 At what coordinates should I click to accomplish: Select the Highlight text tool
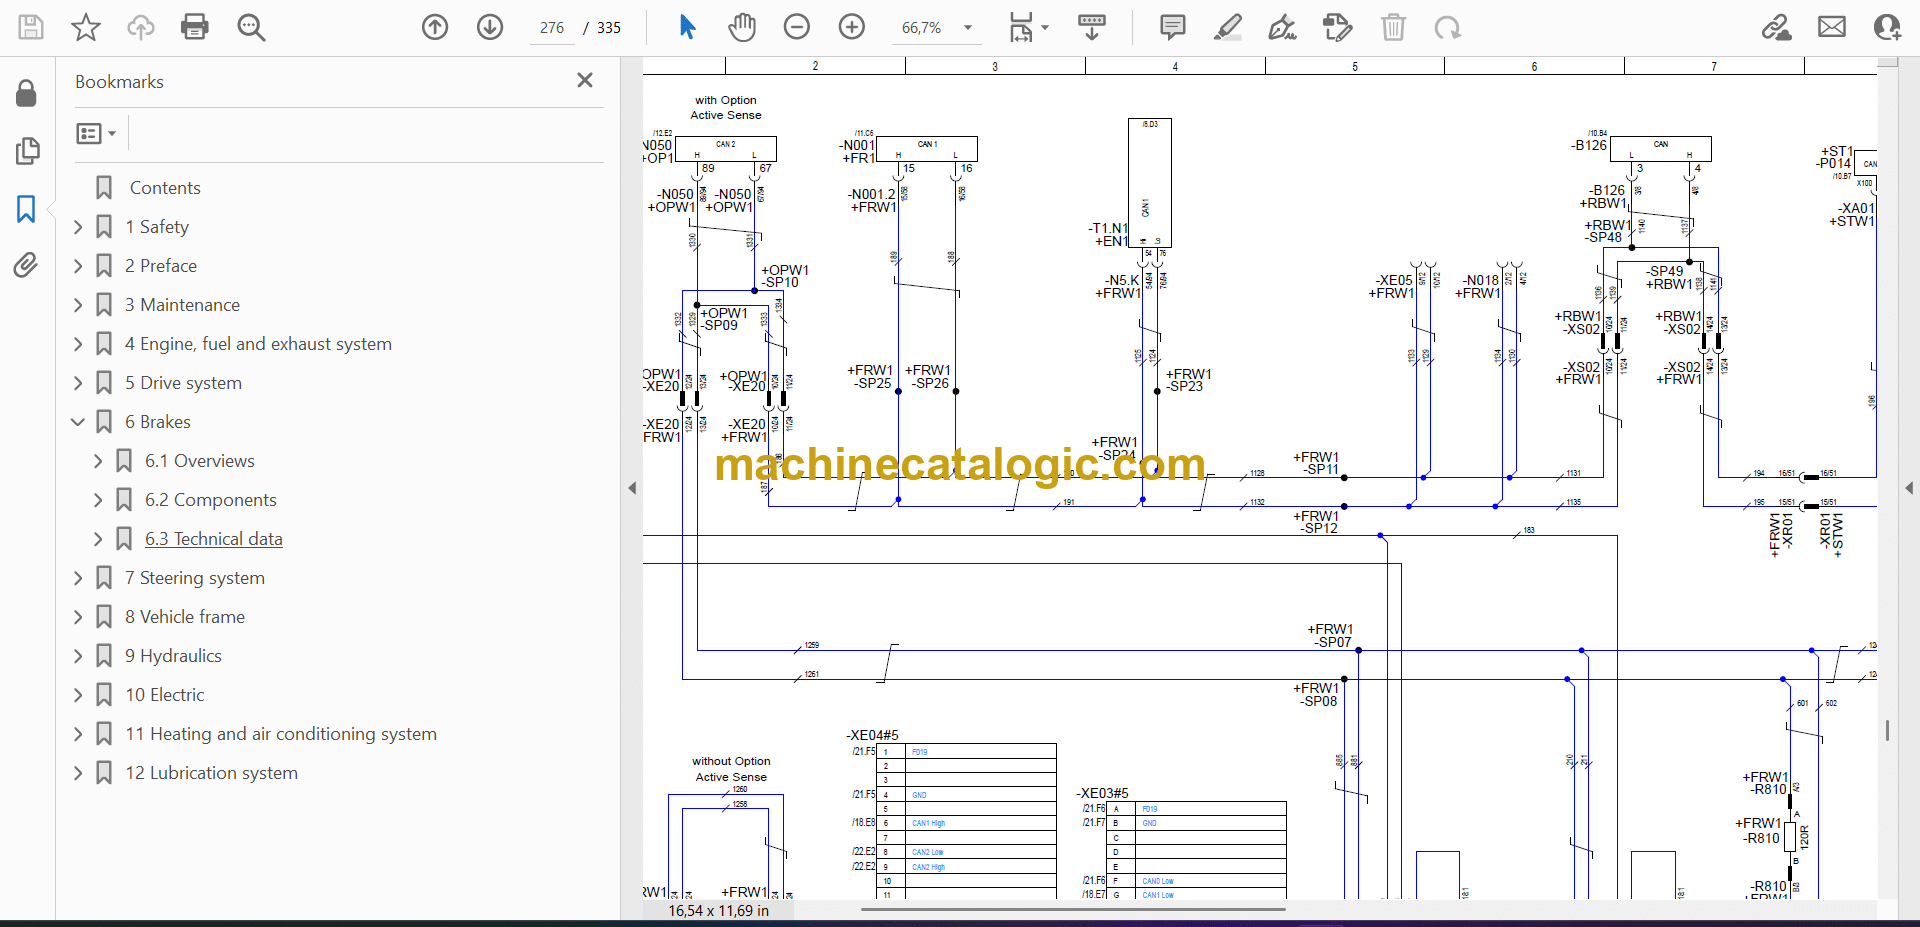click(1227, 27)
